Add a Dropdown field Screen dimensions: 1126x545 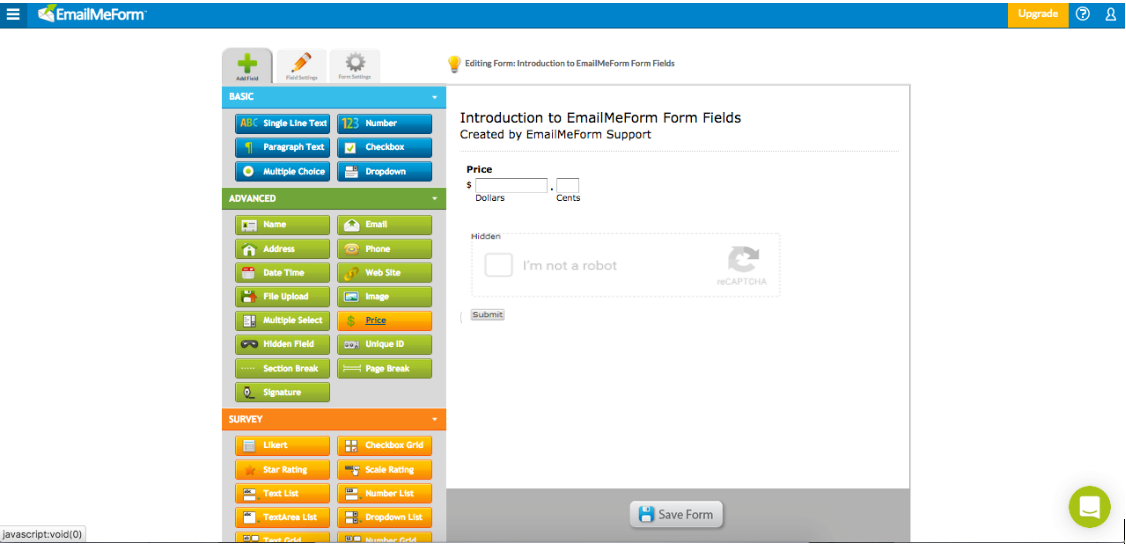pyautogui.click(x=384, y=172)
